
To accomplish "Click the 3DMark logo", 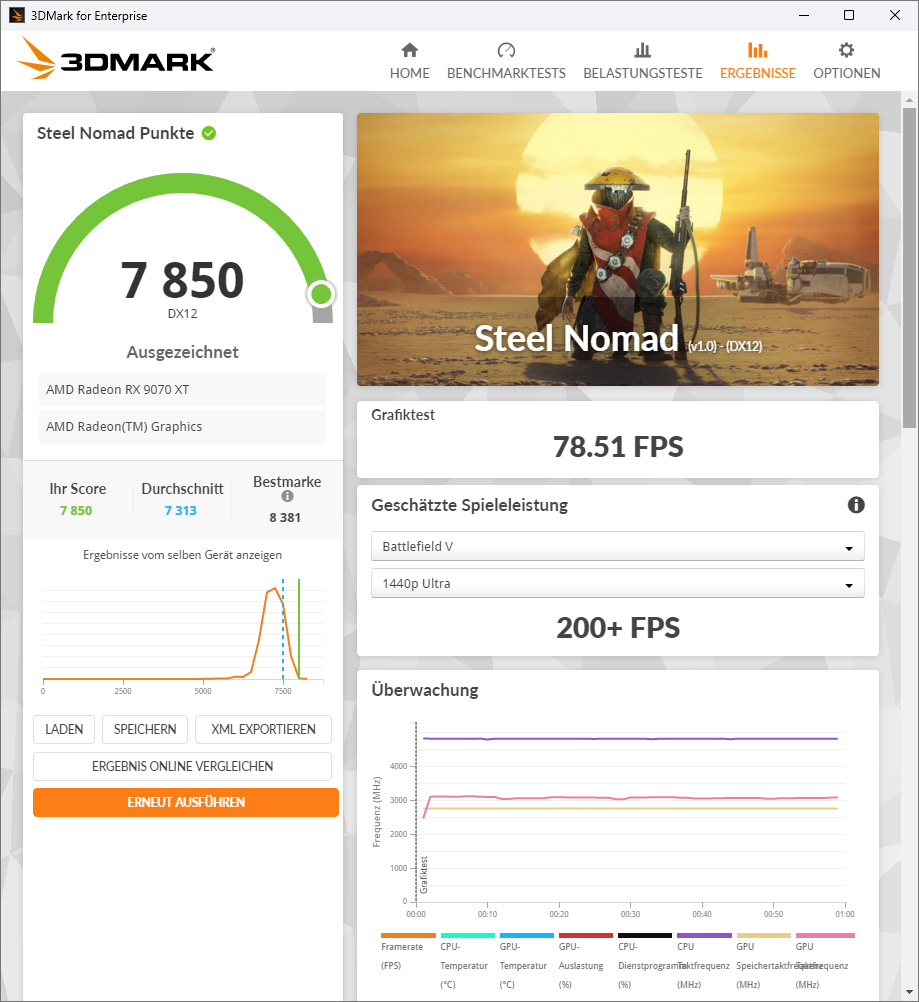I will point(116,59).
